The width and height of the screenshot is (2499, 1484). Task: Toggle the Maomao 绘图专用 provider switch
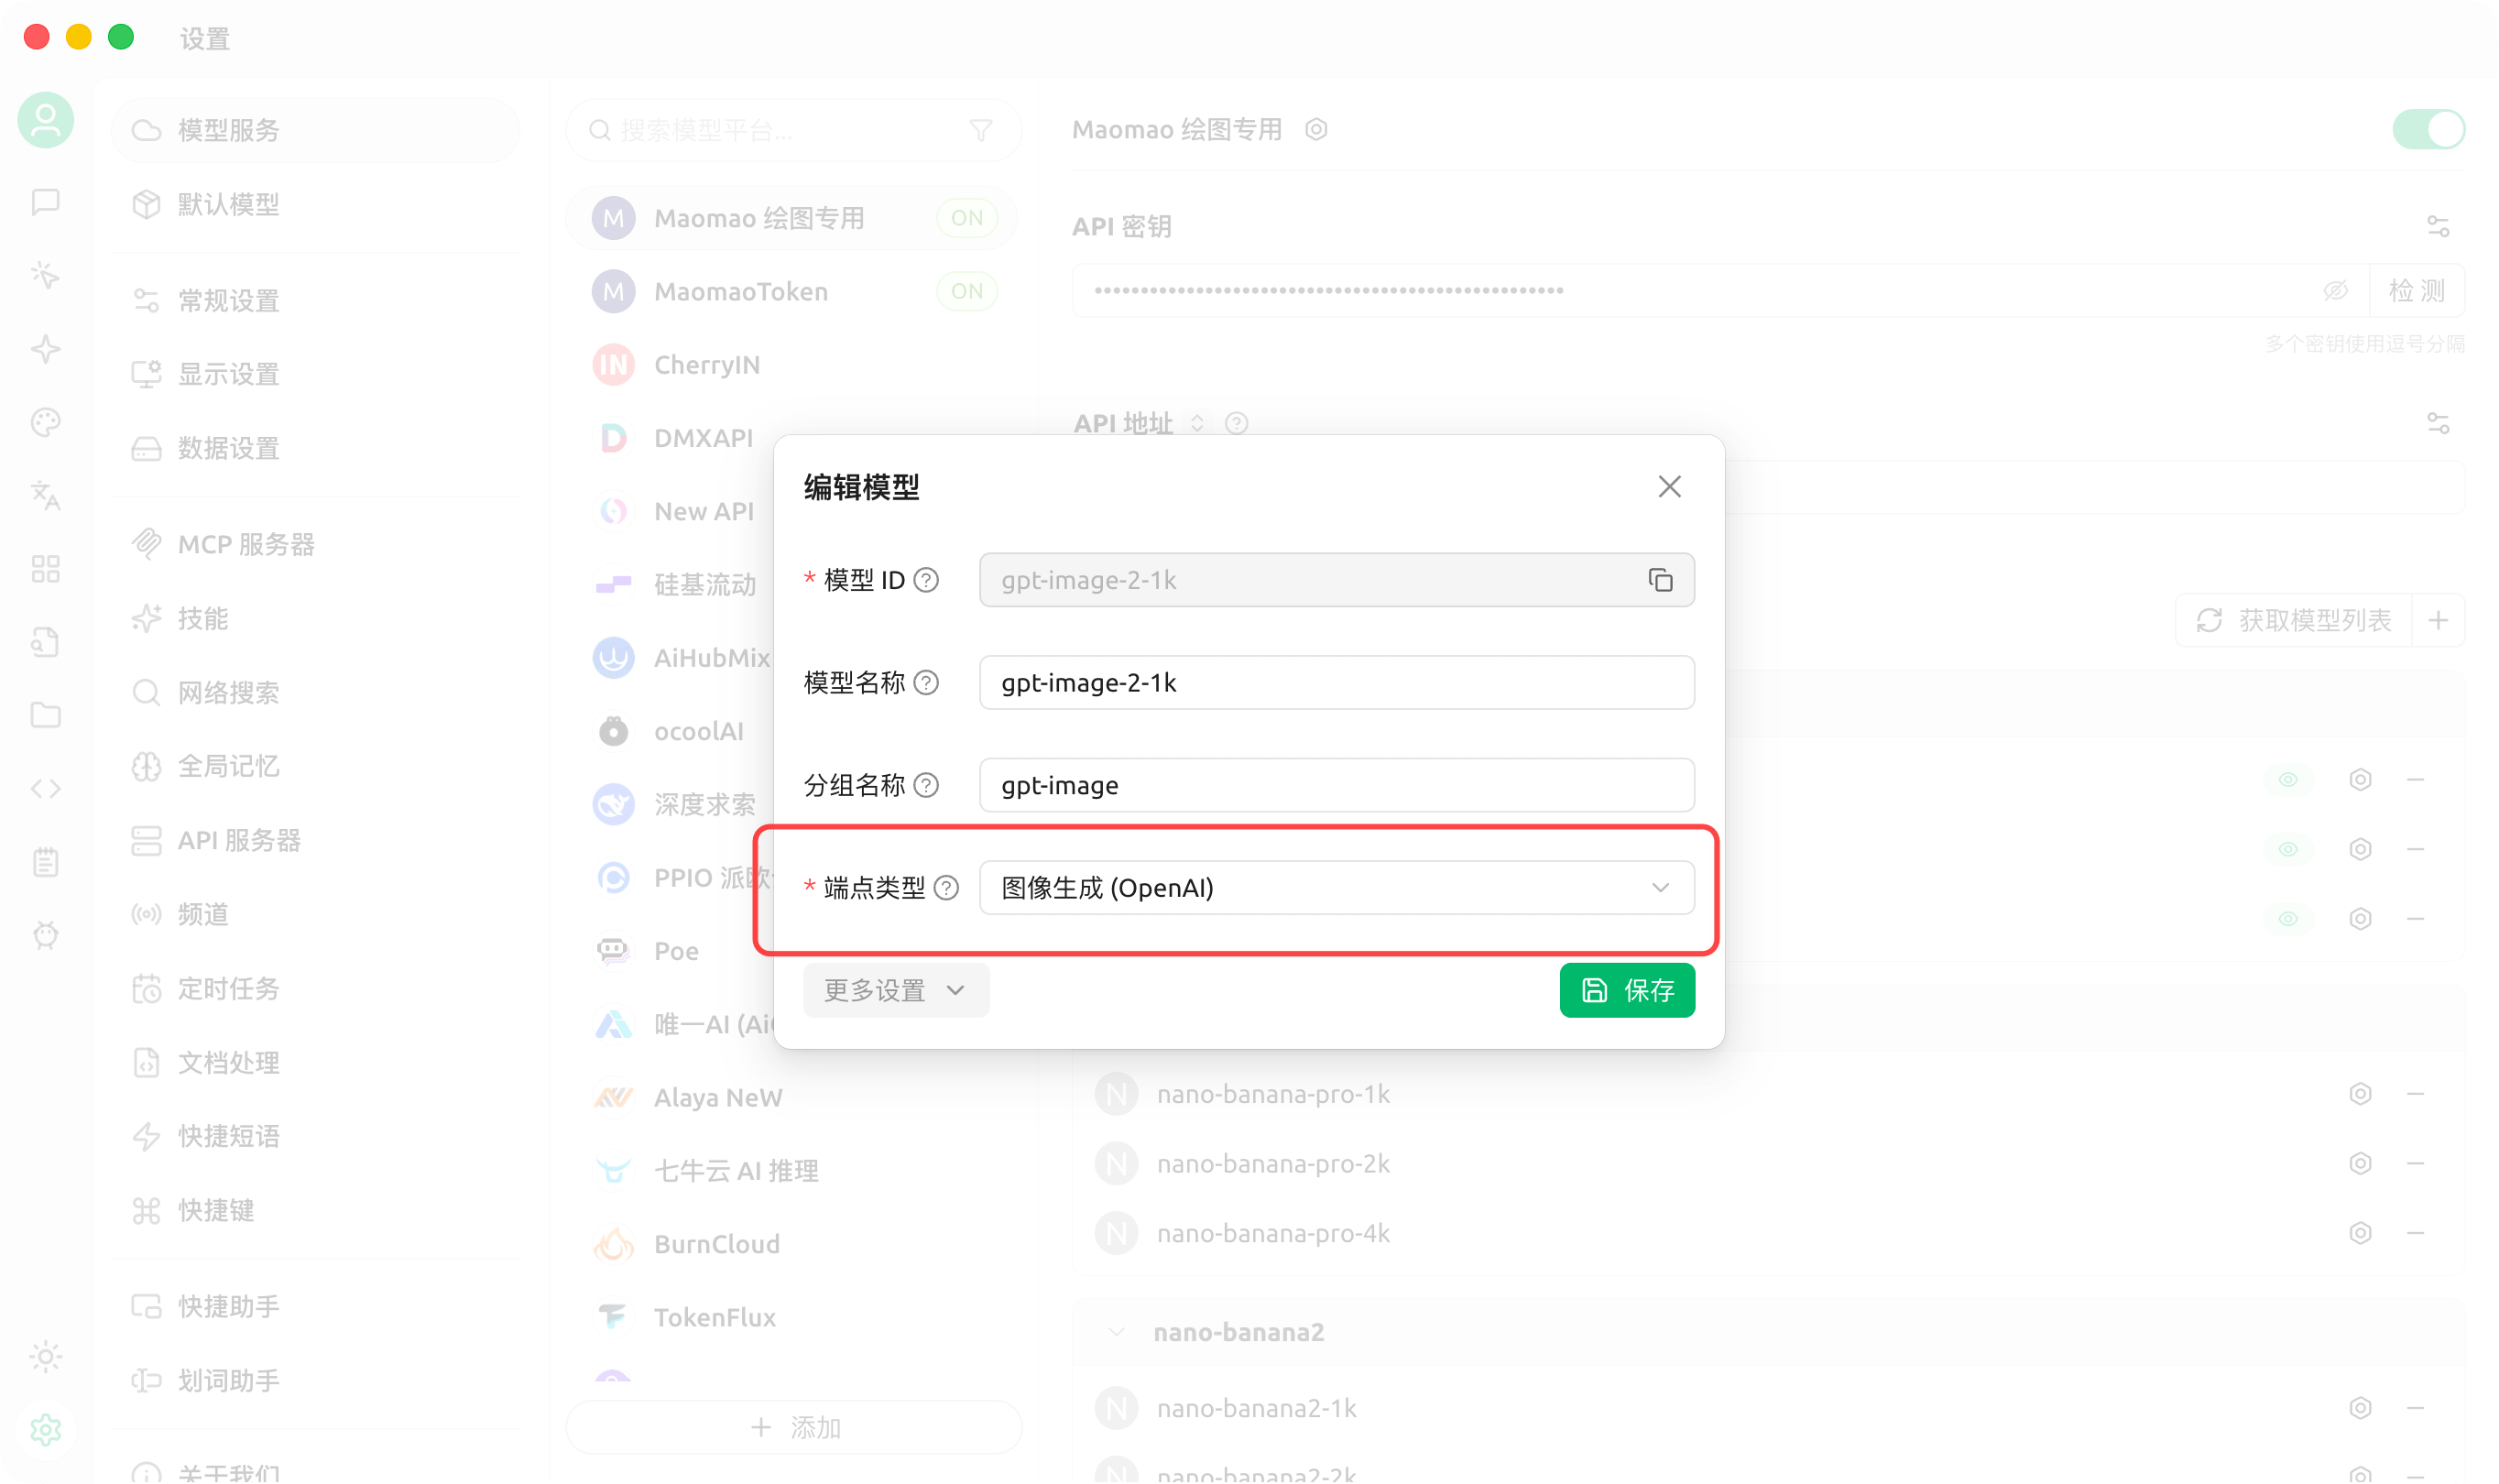(2428, 129)
